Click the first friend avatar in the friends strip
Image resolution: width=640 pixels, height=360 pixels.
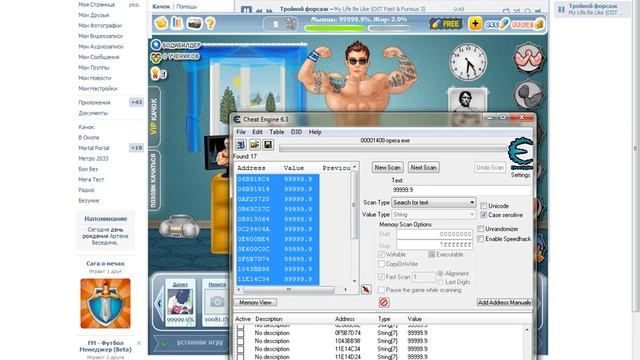pyautogui.click(x=180, y=301)
